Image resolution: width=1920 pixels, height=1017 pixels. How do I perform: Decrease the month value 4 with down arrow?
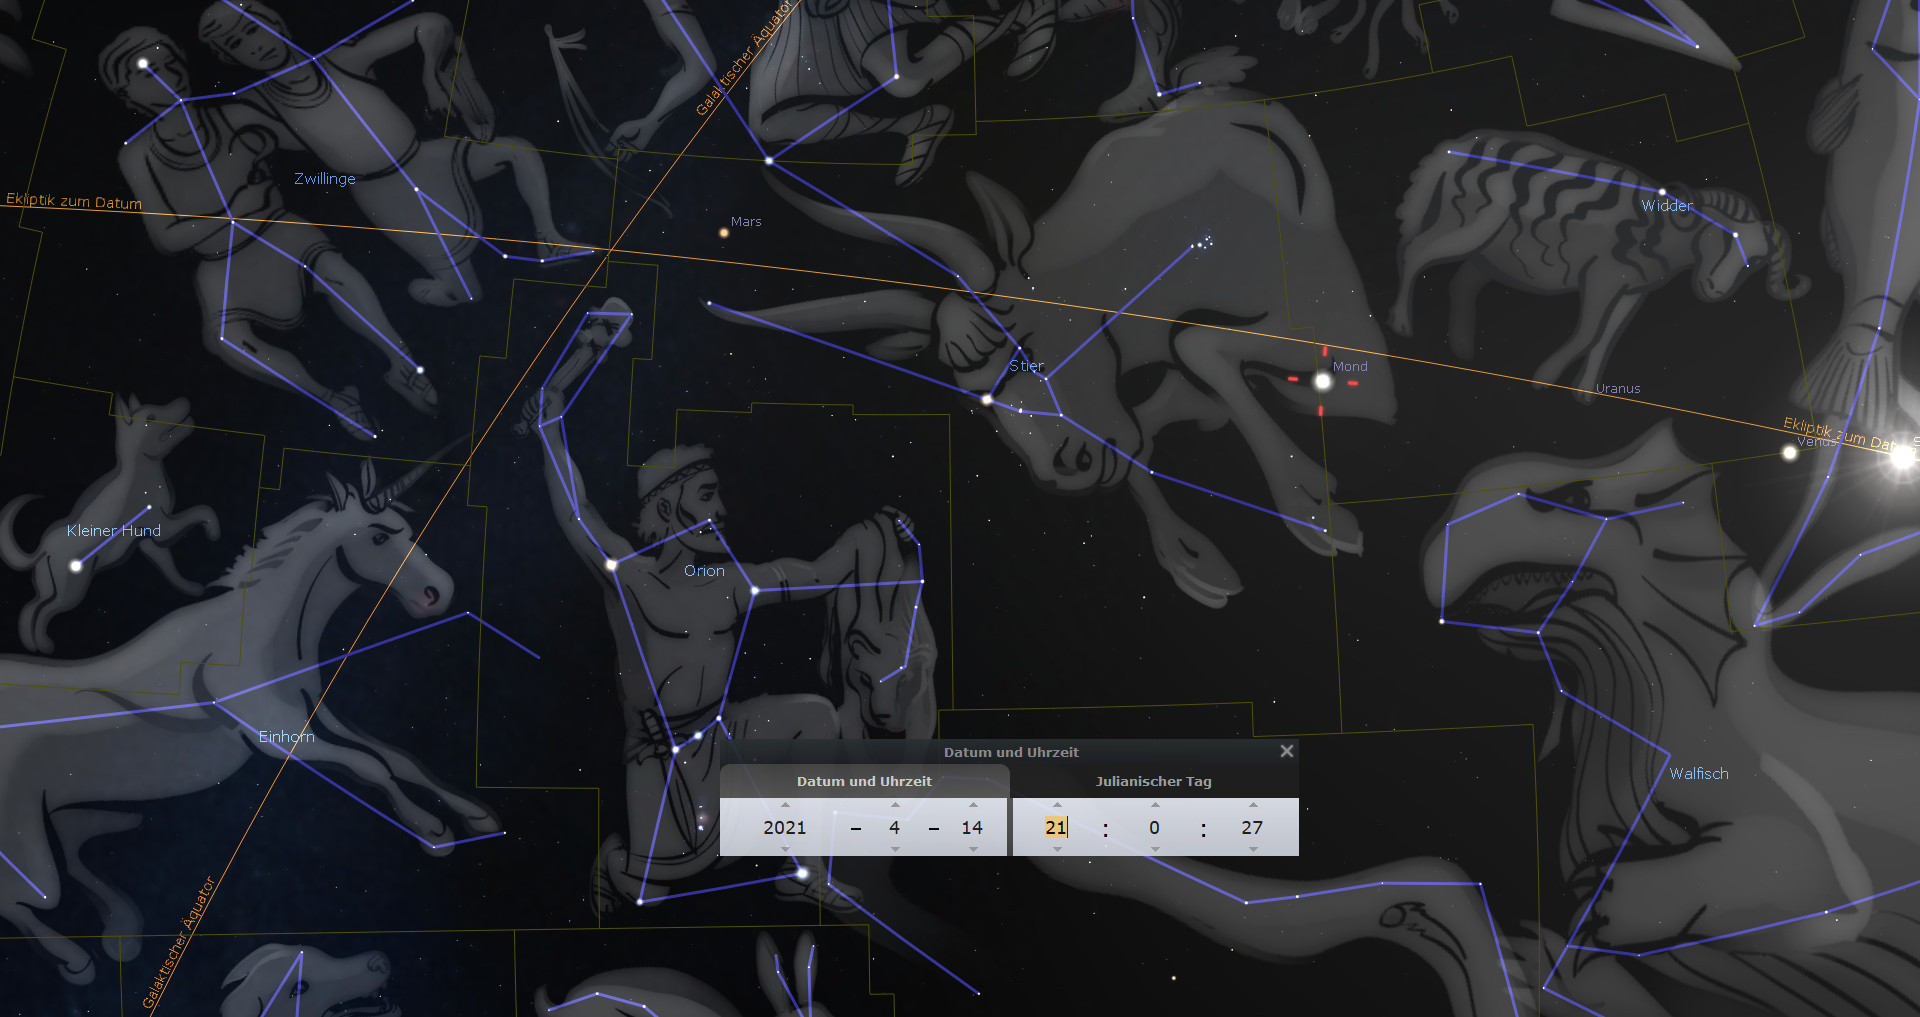coord(895,849)
